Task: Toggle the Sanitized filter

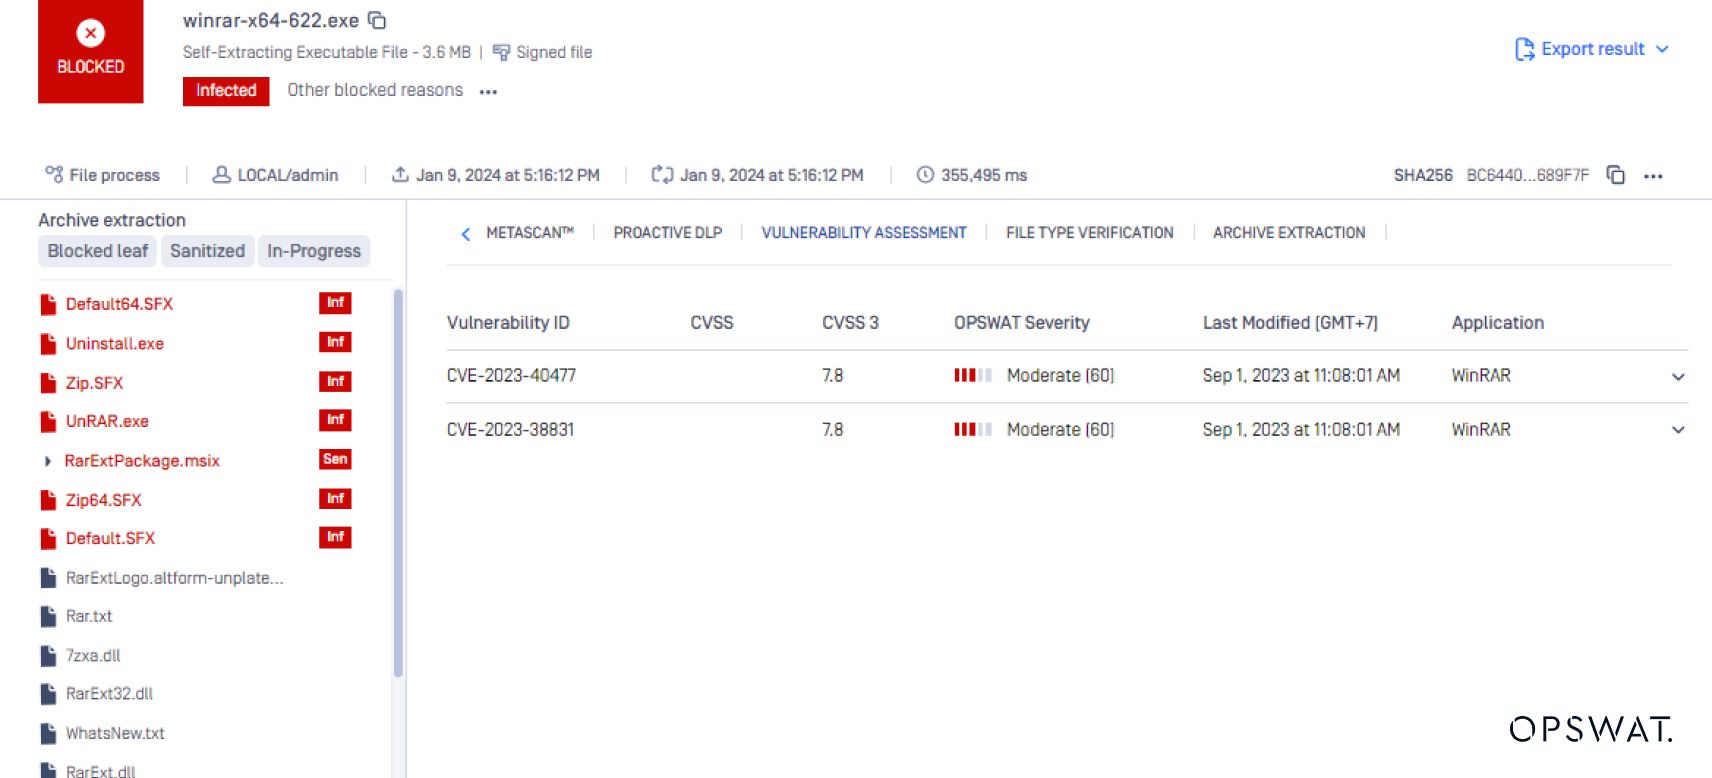Action: [x=207, y=251]
